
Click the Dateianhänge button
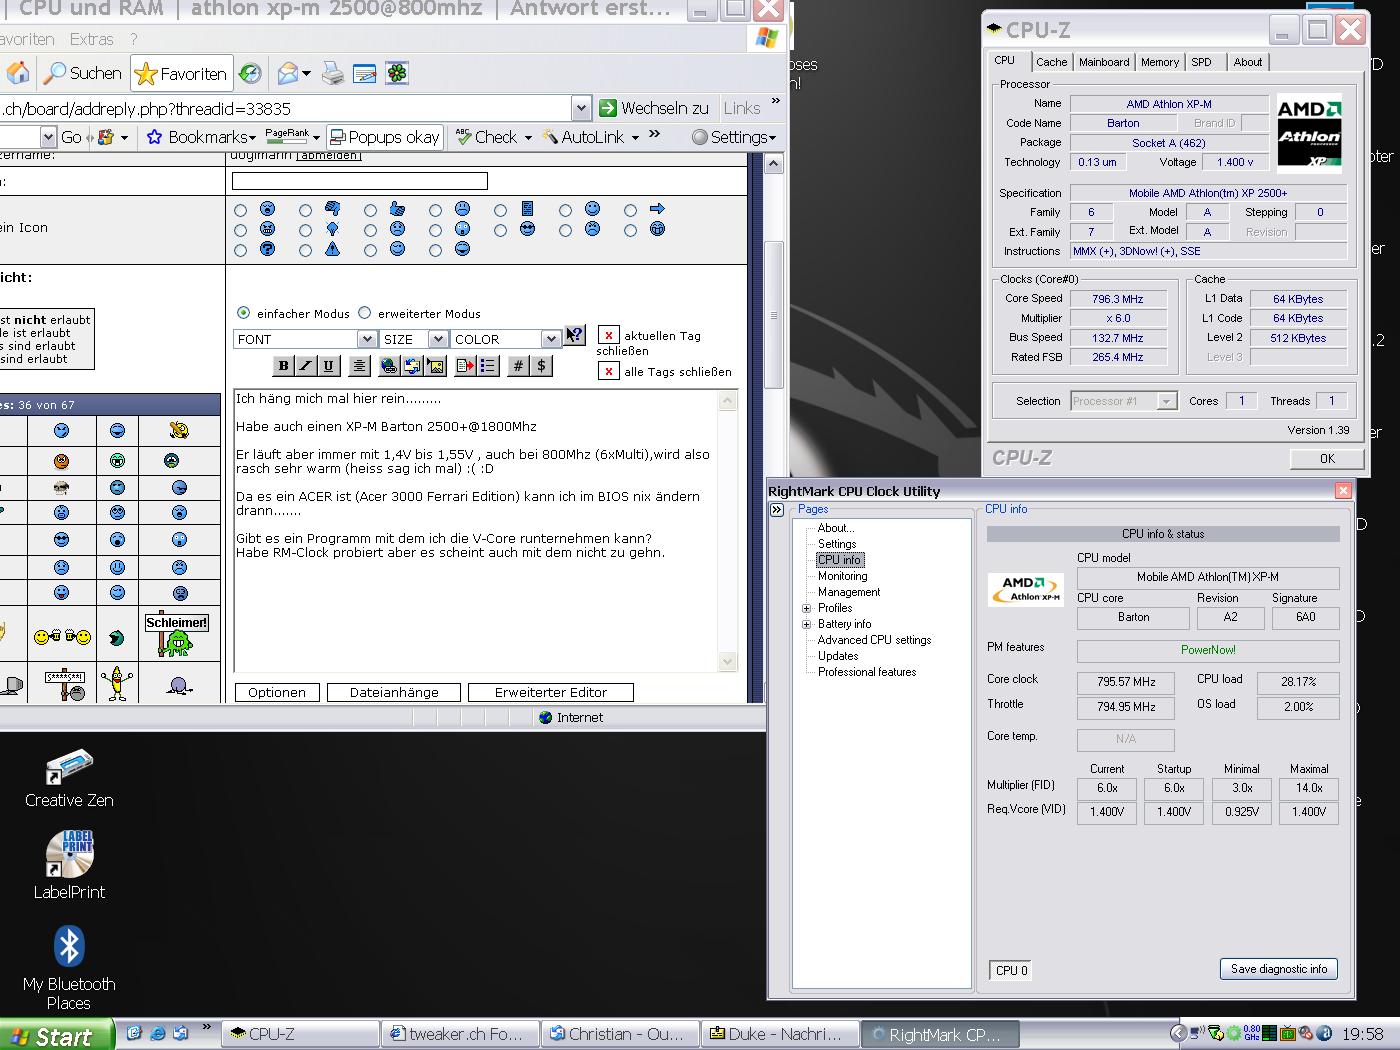tap(394, 692)
